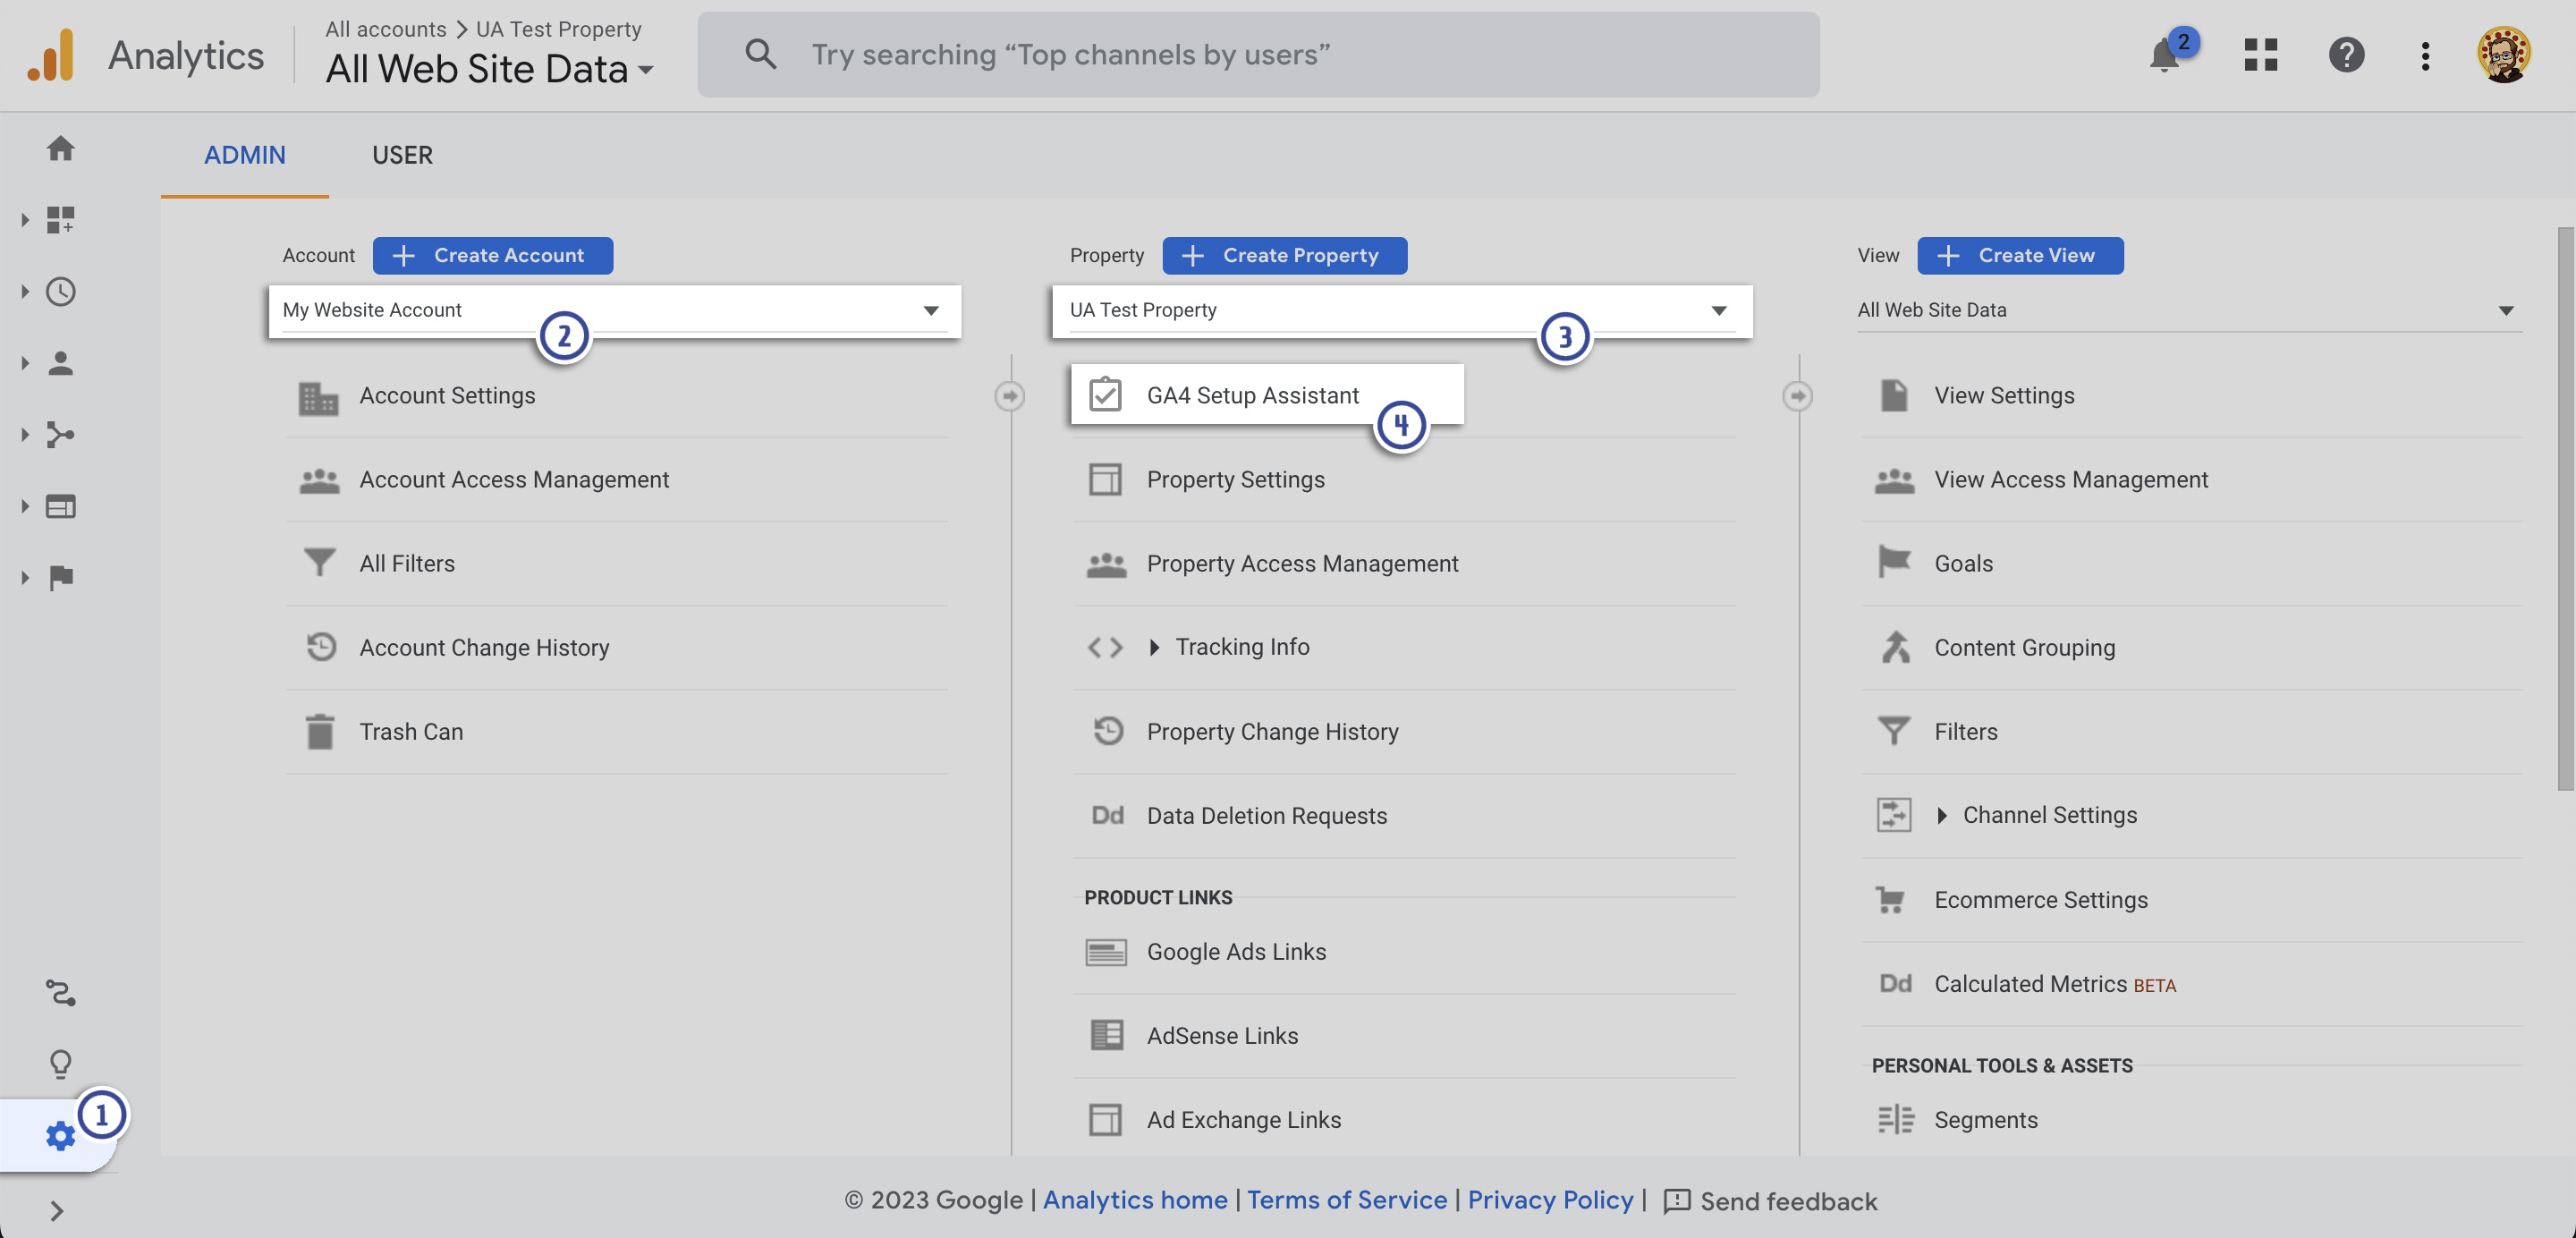Click the Tracking Info code brackets icon
Screen dimensions: 2576x1238
coord(1105,647)
